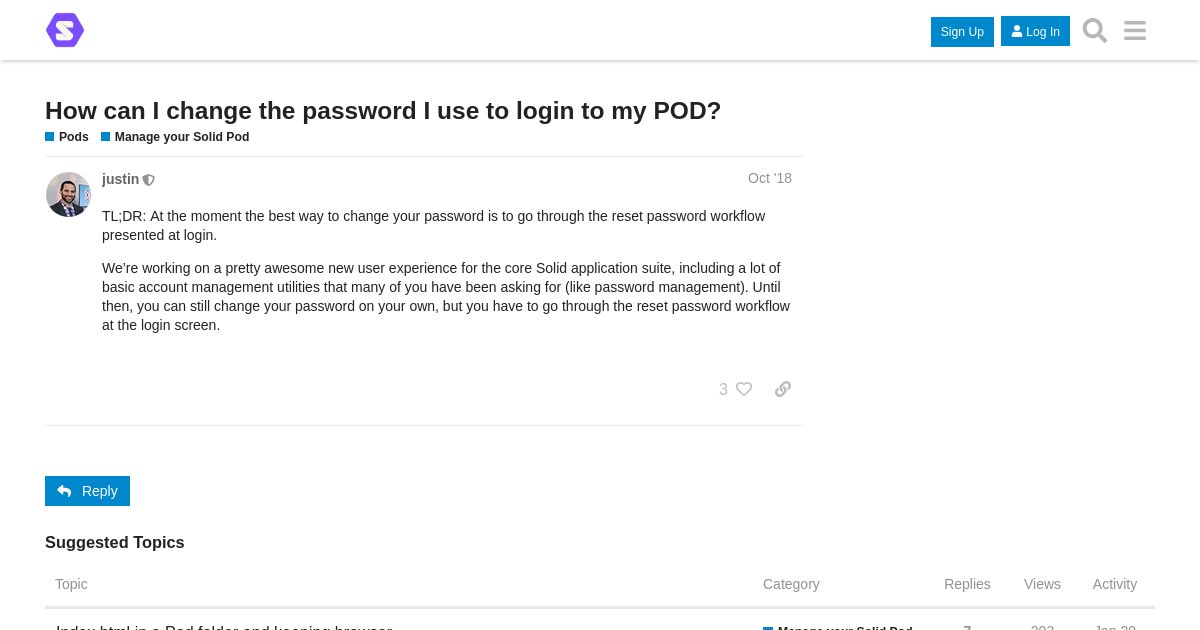The width and height of the screenshot is (1200, 630).
Task: Open justin's avatar picture
Action: [x=68, y=194]
